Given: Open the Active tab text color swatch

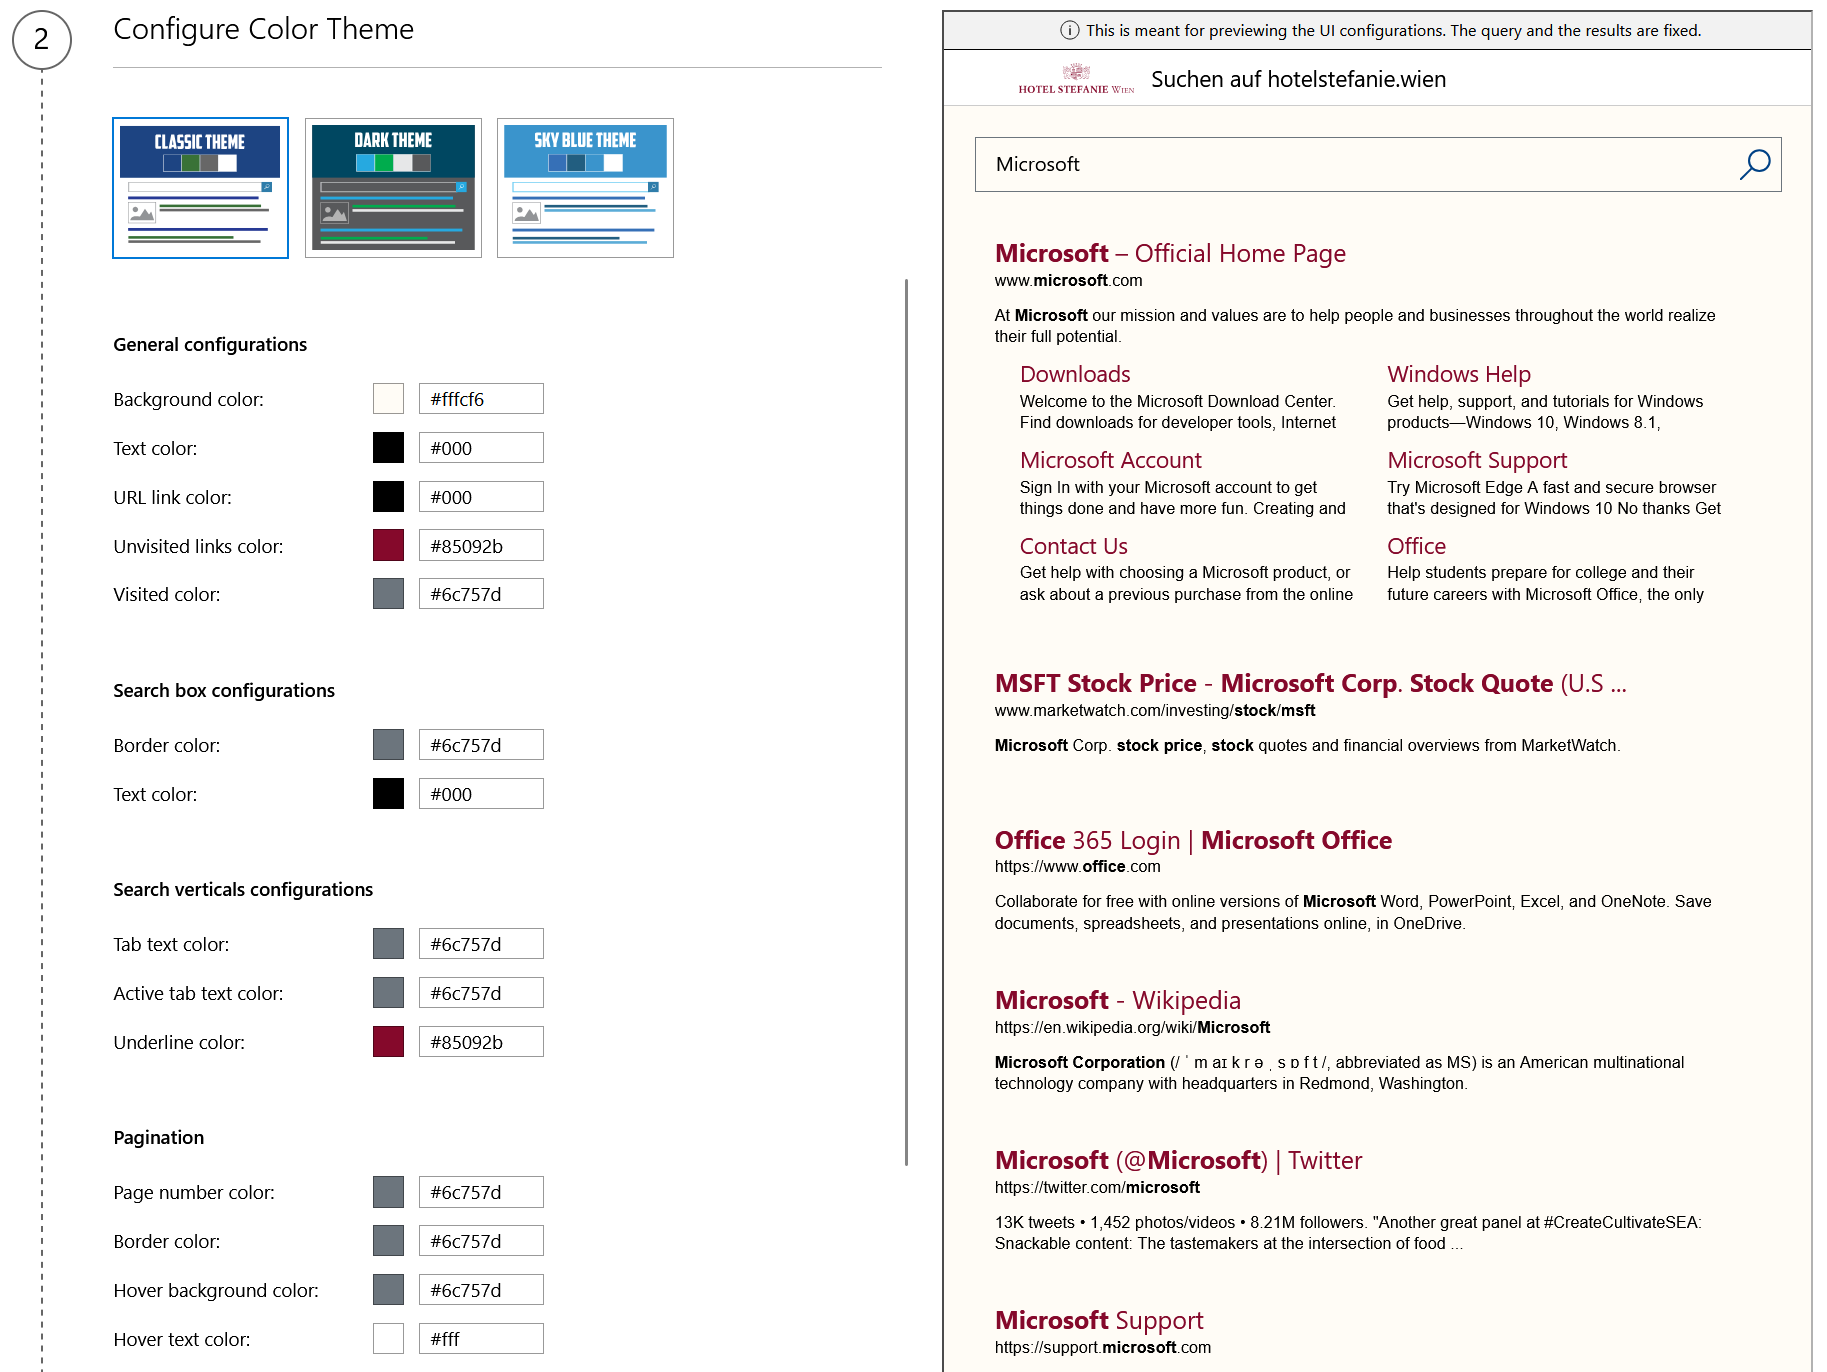Looking at the screenshot, I should 388,993.
